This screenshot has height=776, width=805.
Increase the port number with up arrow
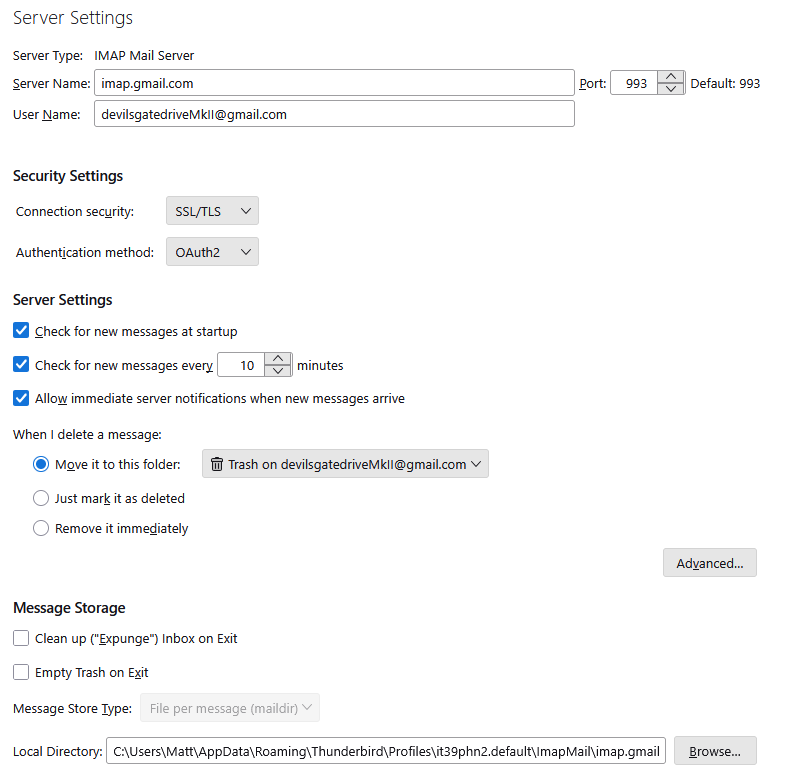pyautogui.click(x=670, y=77)
